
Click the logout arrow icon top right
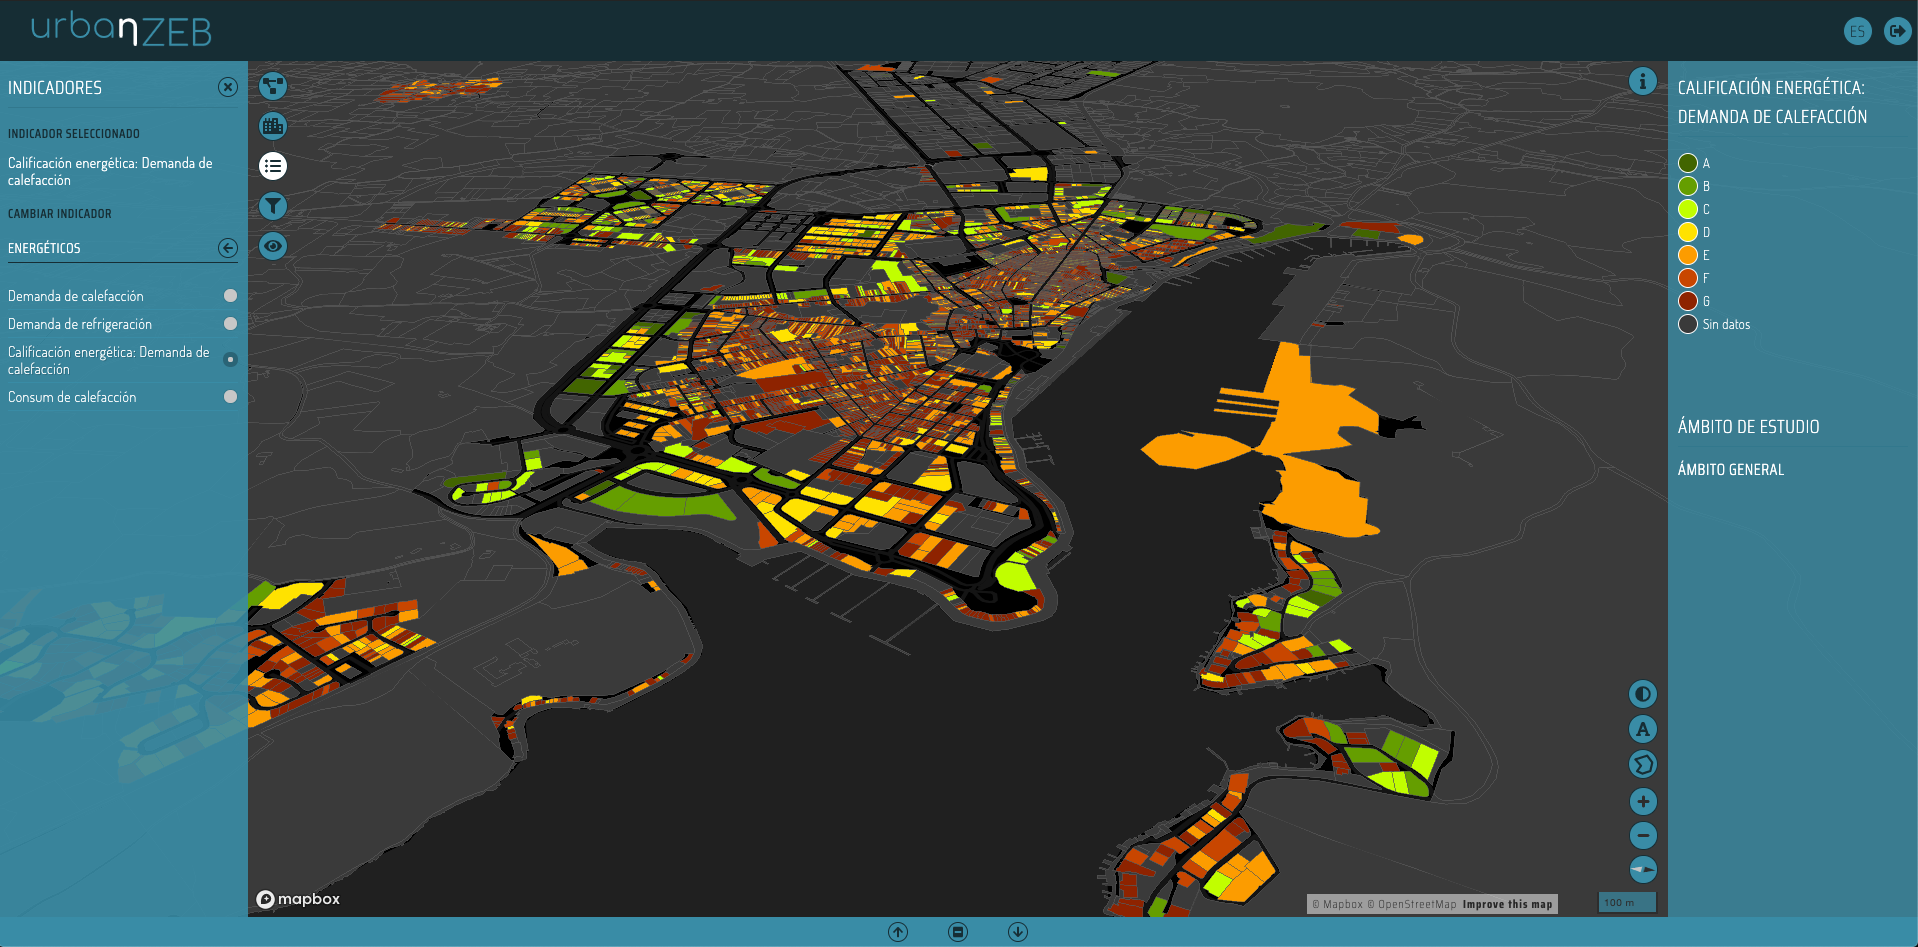pyautogui.click(x=1897, y=31)
